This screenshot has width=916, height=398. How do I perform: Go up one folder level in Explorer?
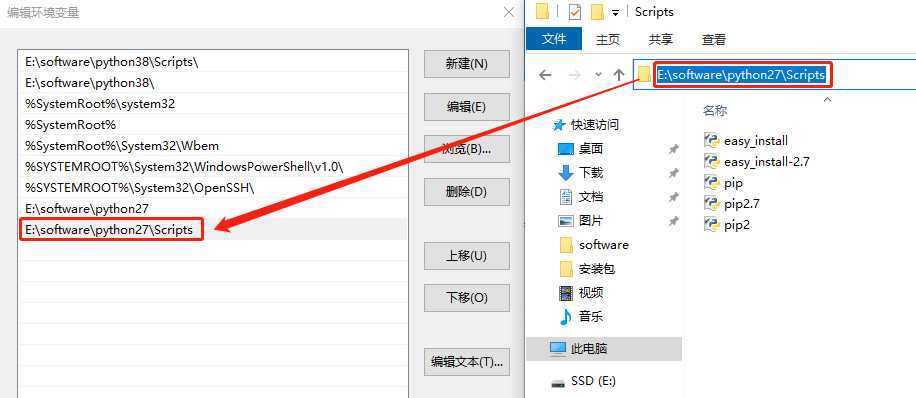619,75
